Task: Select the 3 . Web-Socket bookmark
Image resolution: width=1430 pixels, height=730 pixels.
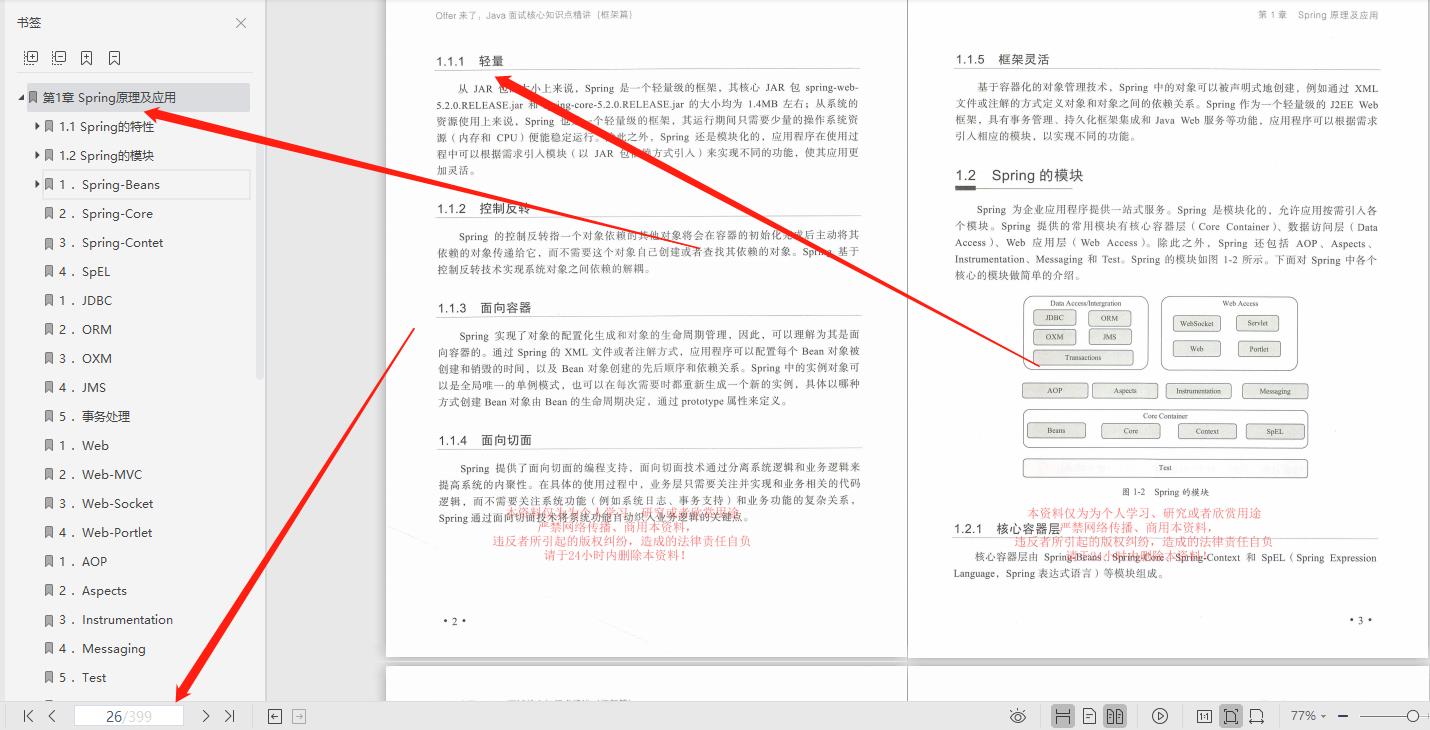Action: point(106,504)
